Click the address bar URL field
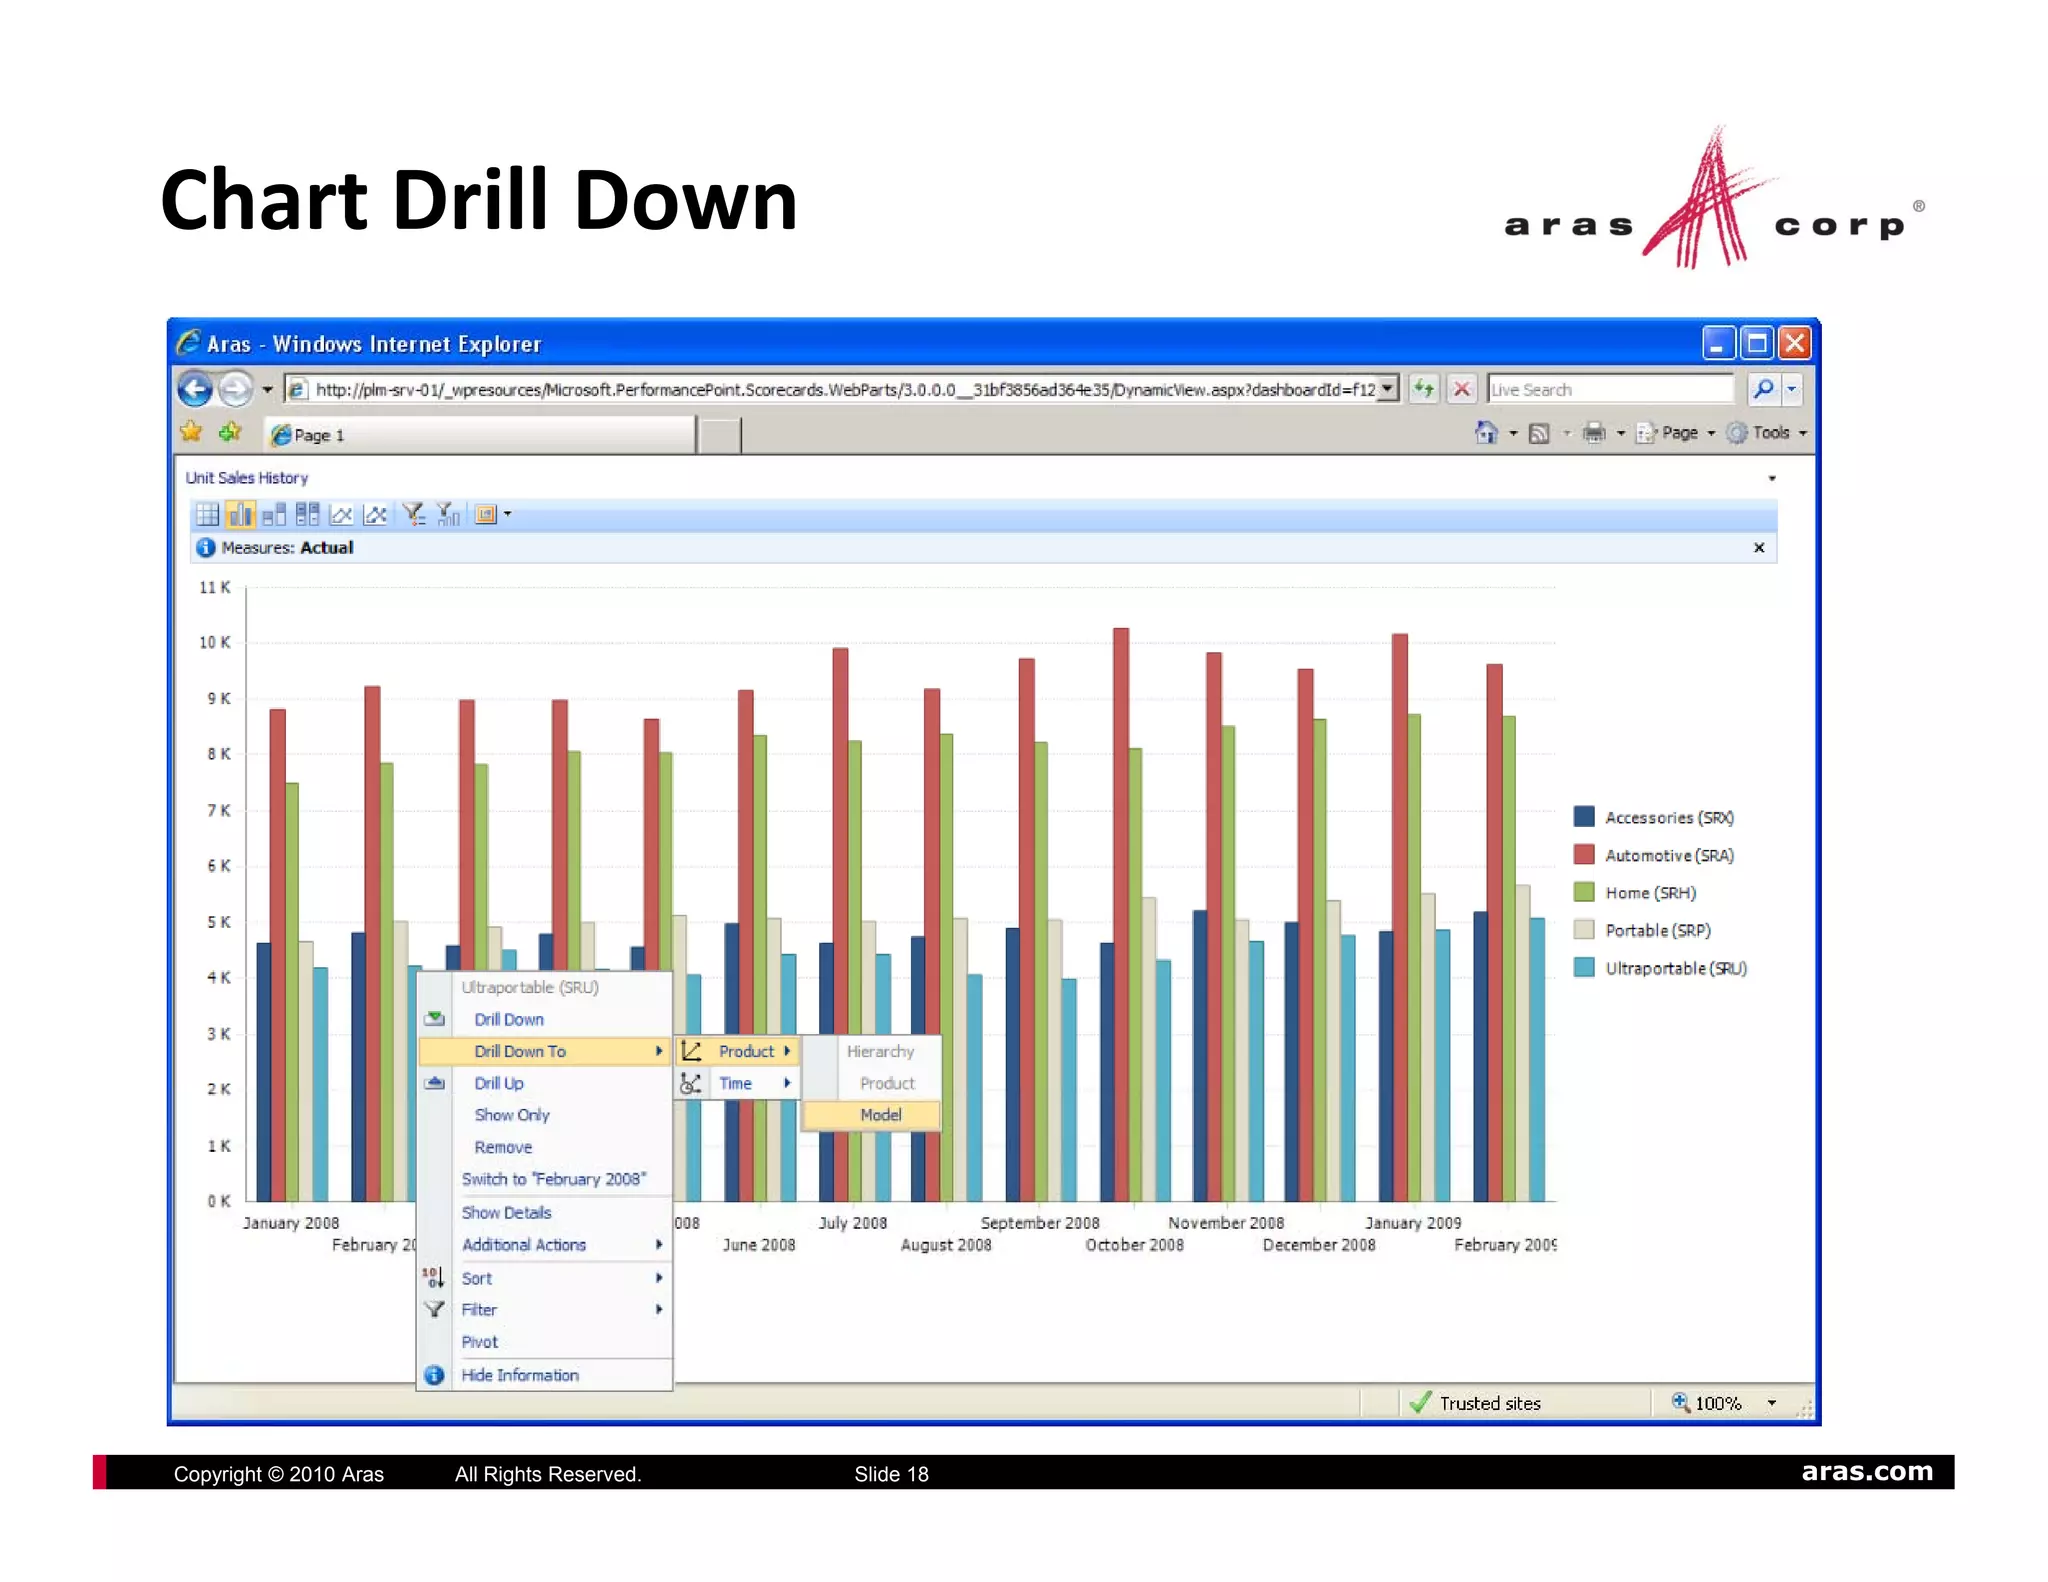This screenshot has height=1582, width=2048. pos(832,389)
